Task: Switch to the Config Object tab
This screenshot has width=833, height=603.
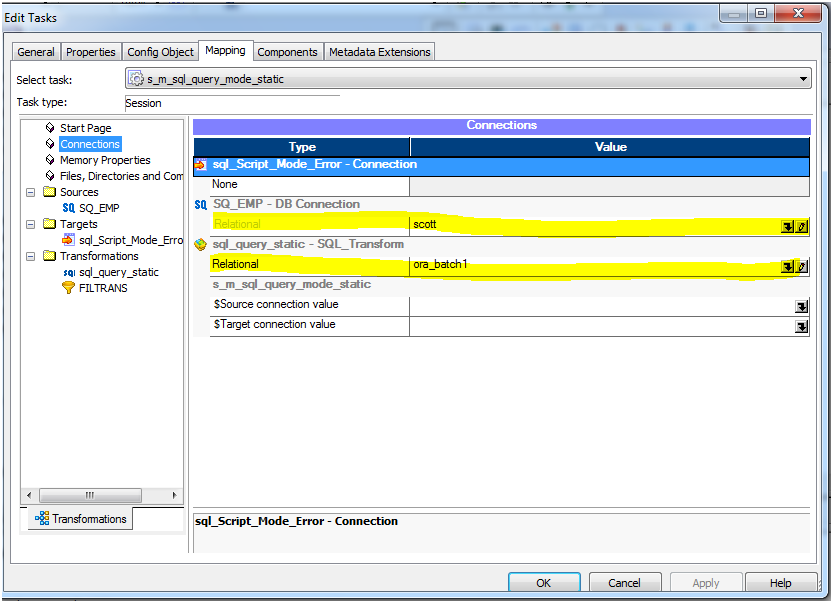Action: (x=160, y=51)
